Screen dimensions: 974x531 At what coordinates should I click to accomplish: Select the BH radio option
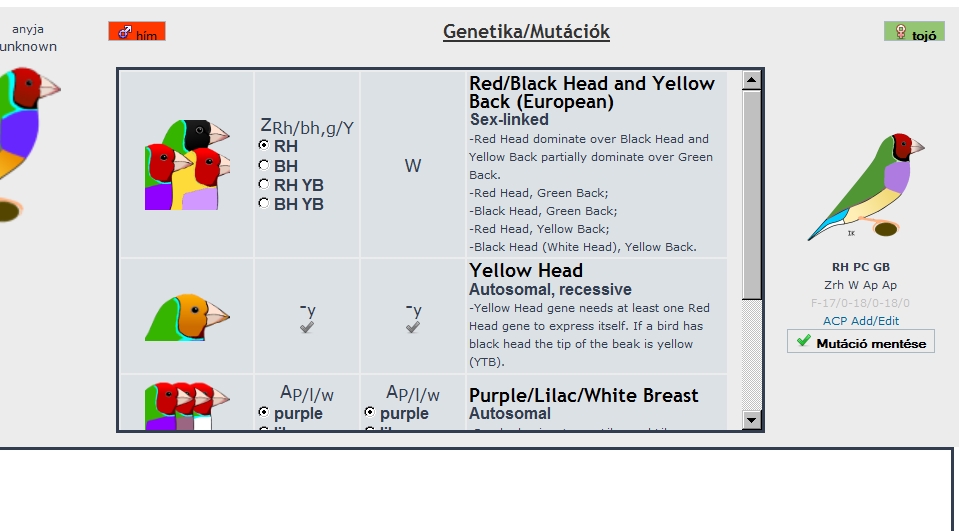pyautogui.click(x=264, y=165)
